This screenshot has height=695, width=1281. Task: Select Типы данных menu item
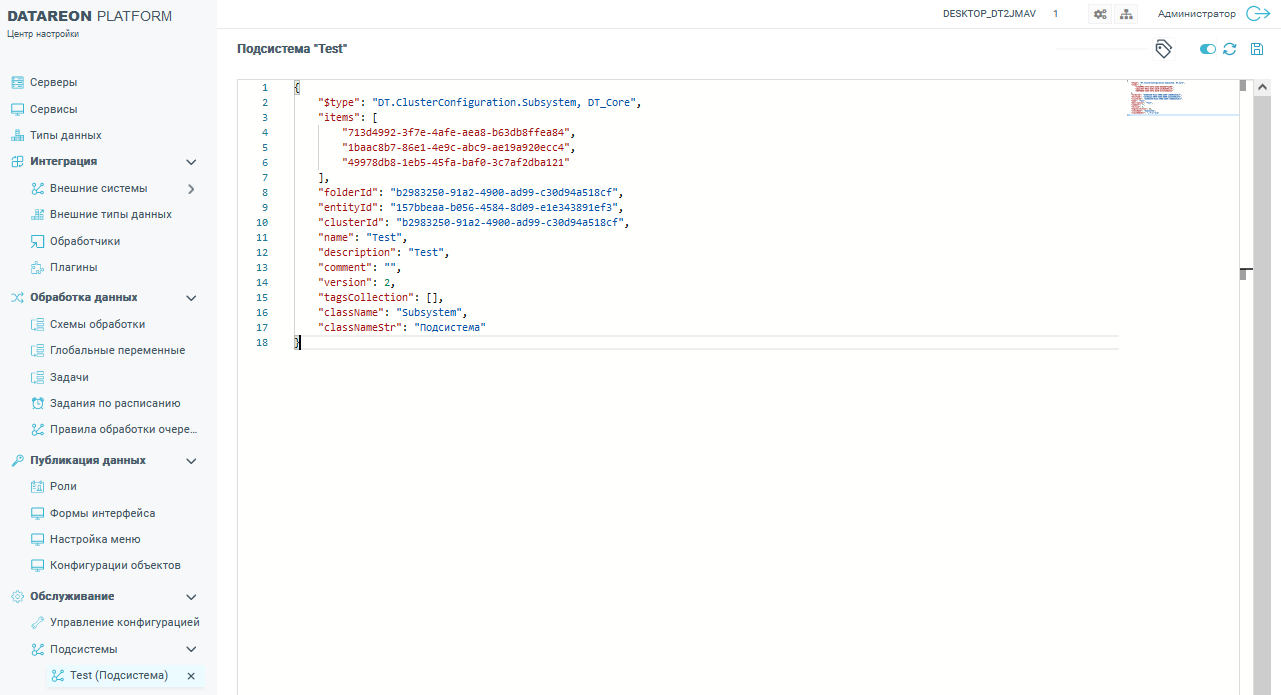[65, 136]
